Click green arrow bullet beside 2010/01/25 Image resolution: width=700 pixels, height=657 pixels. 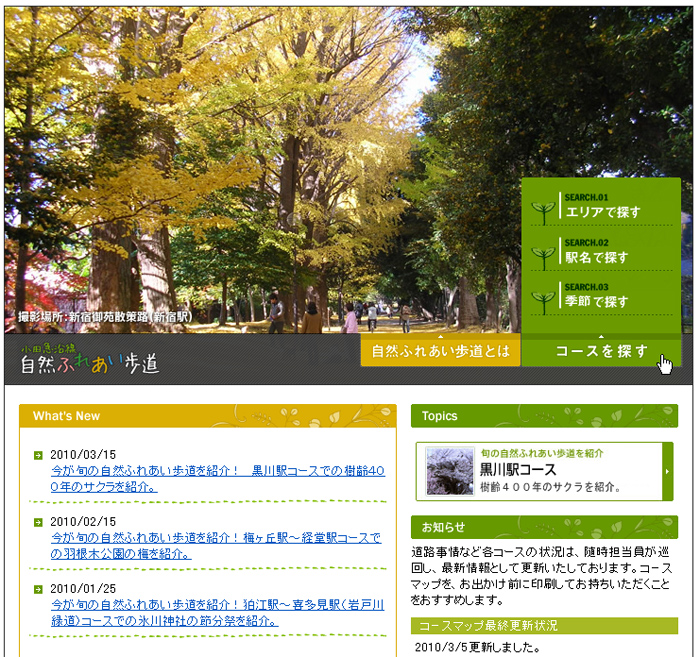[38, 589]
